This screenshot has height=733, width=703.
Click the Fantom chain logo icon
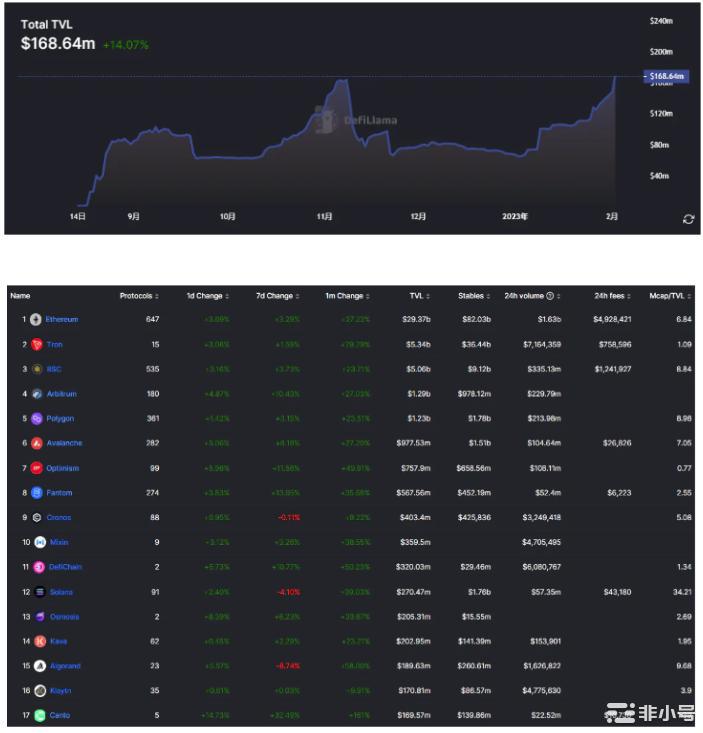(x=37, y=493)
